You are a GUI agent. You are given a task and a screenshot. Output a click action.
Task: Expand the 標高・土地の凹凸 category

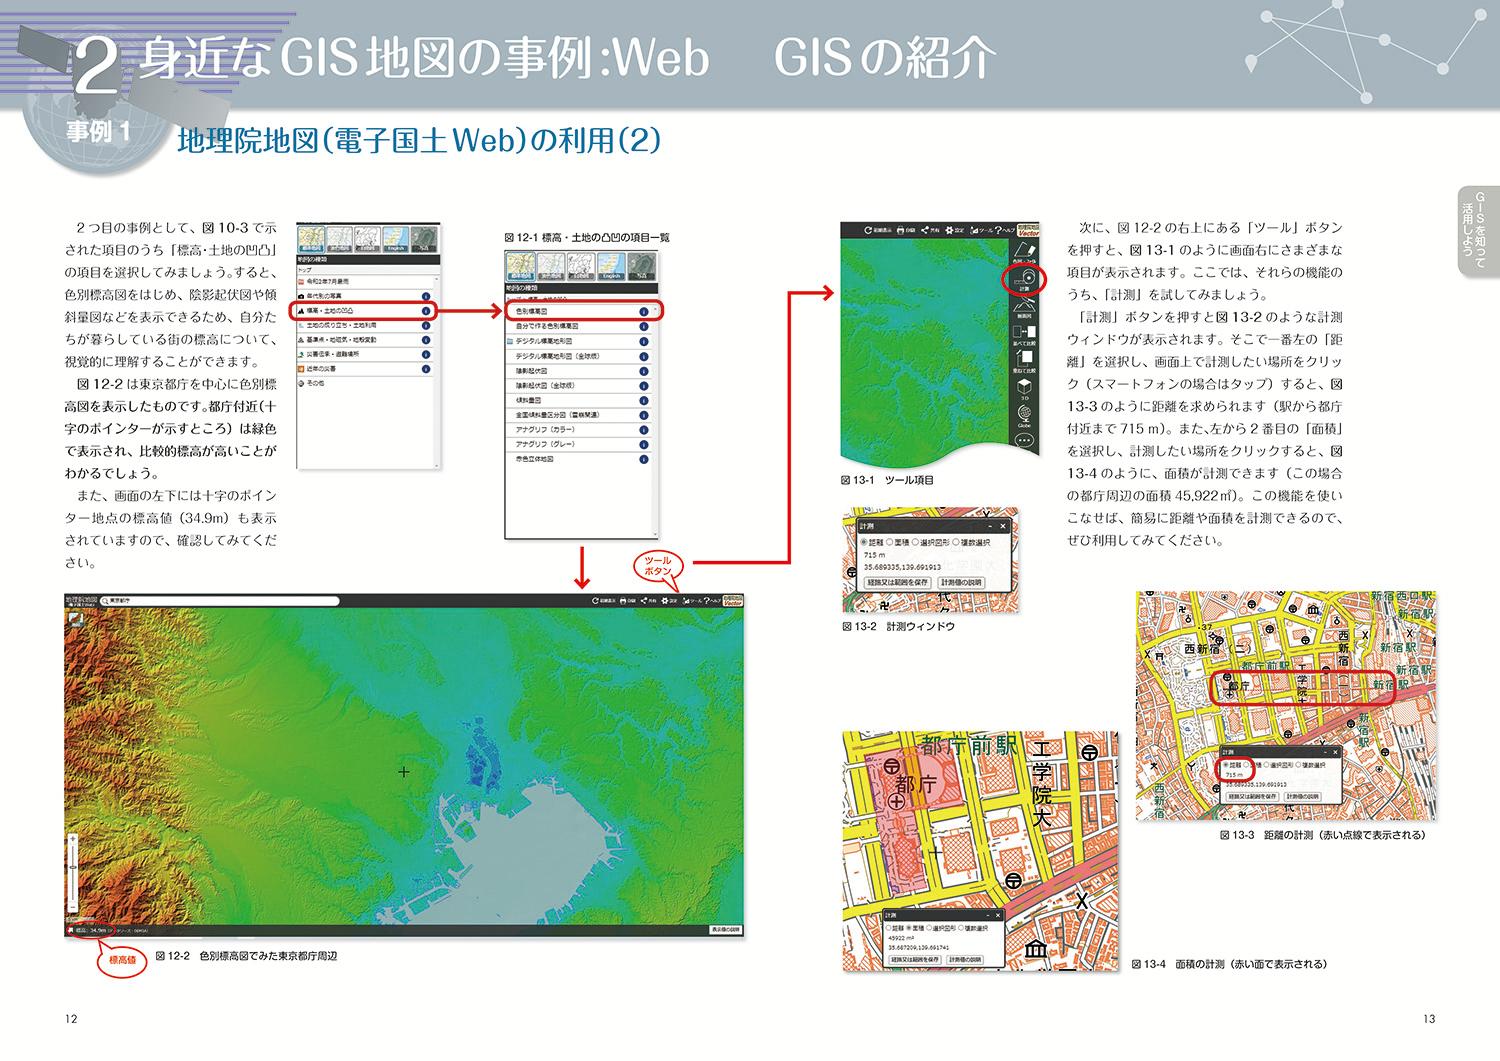click(365, 311)
